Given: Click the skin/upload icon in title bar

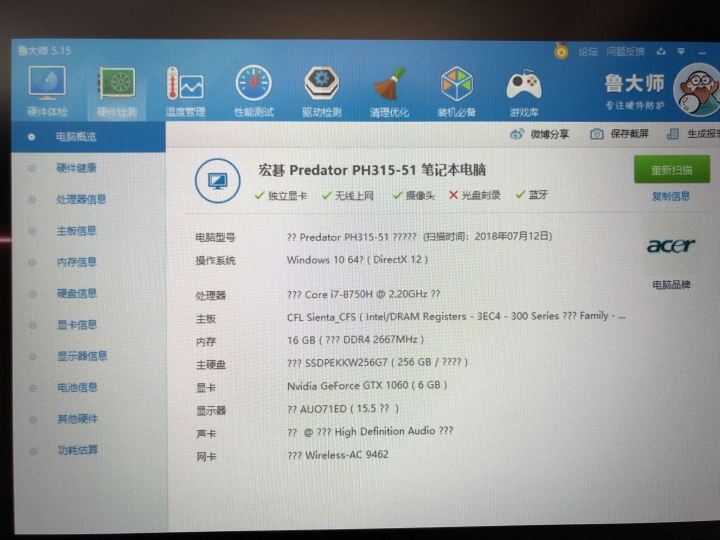Looking at the screenshot, I should [661, 51].
